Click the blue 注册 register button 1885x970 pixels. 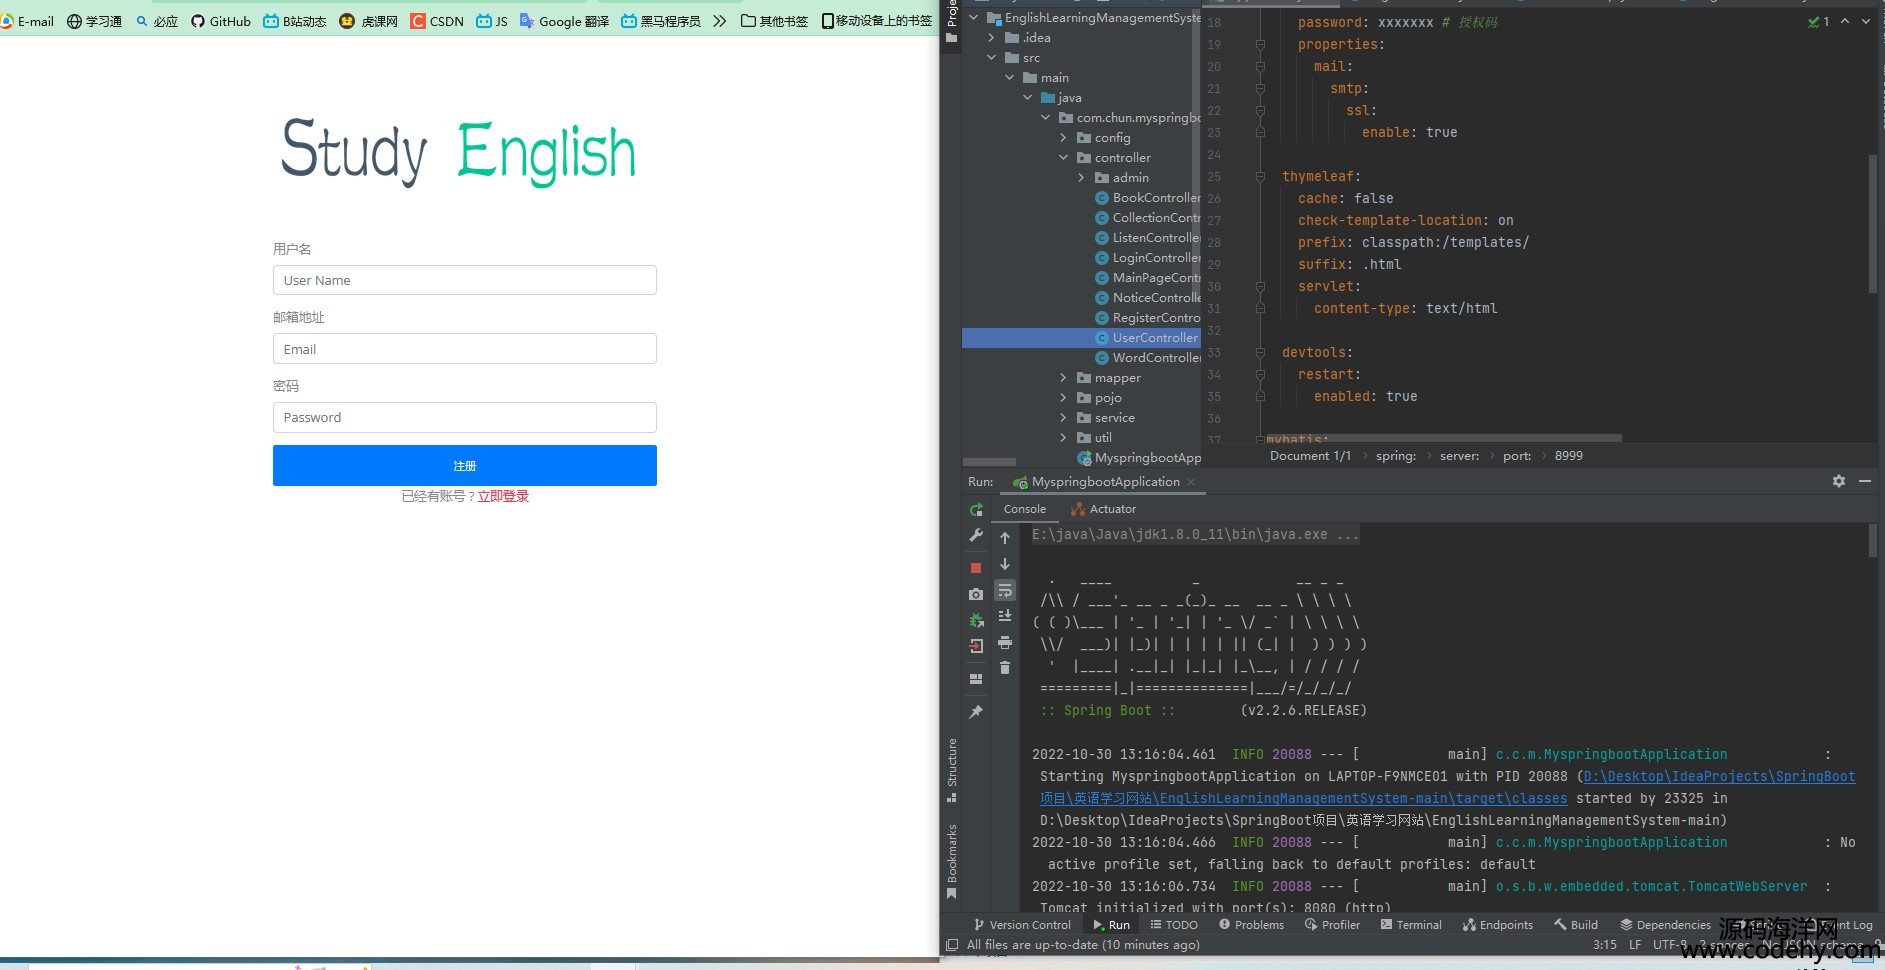tap(465, 466)
